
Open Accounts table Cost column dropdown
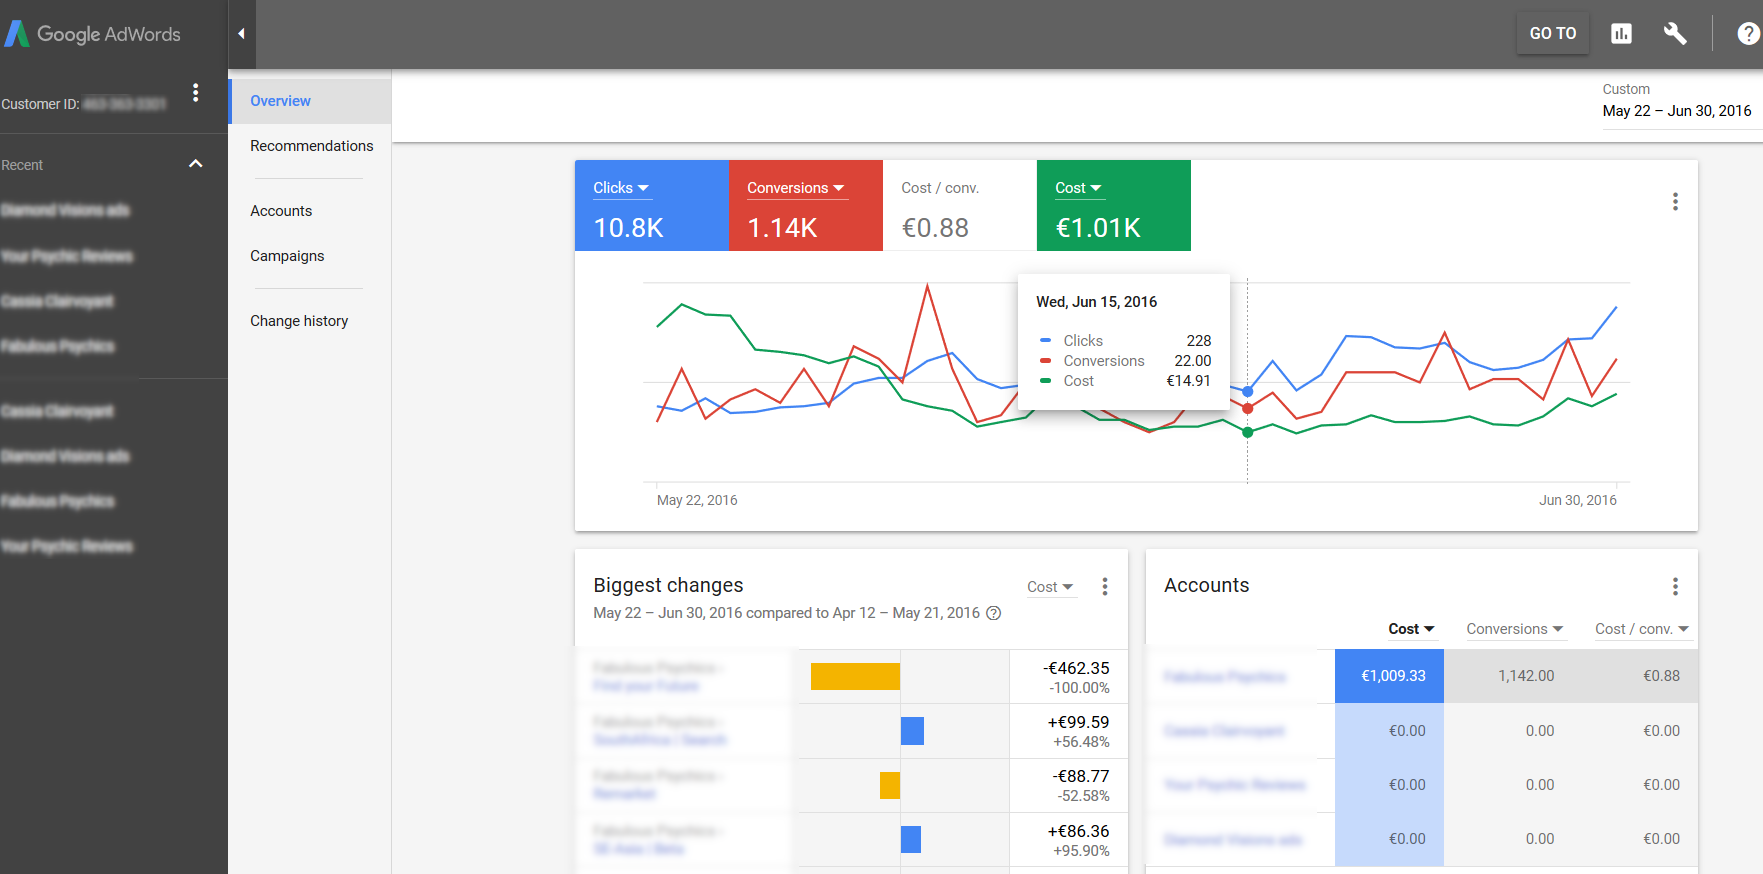coord(1411,629)
